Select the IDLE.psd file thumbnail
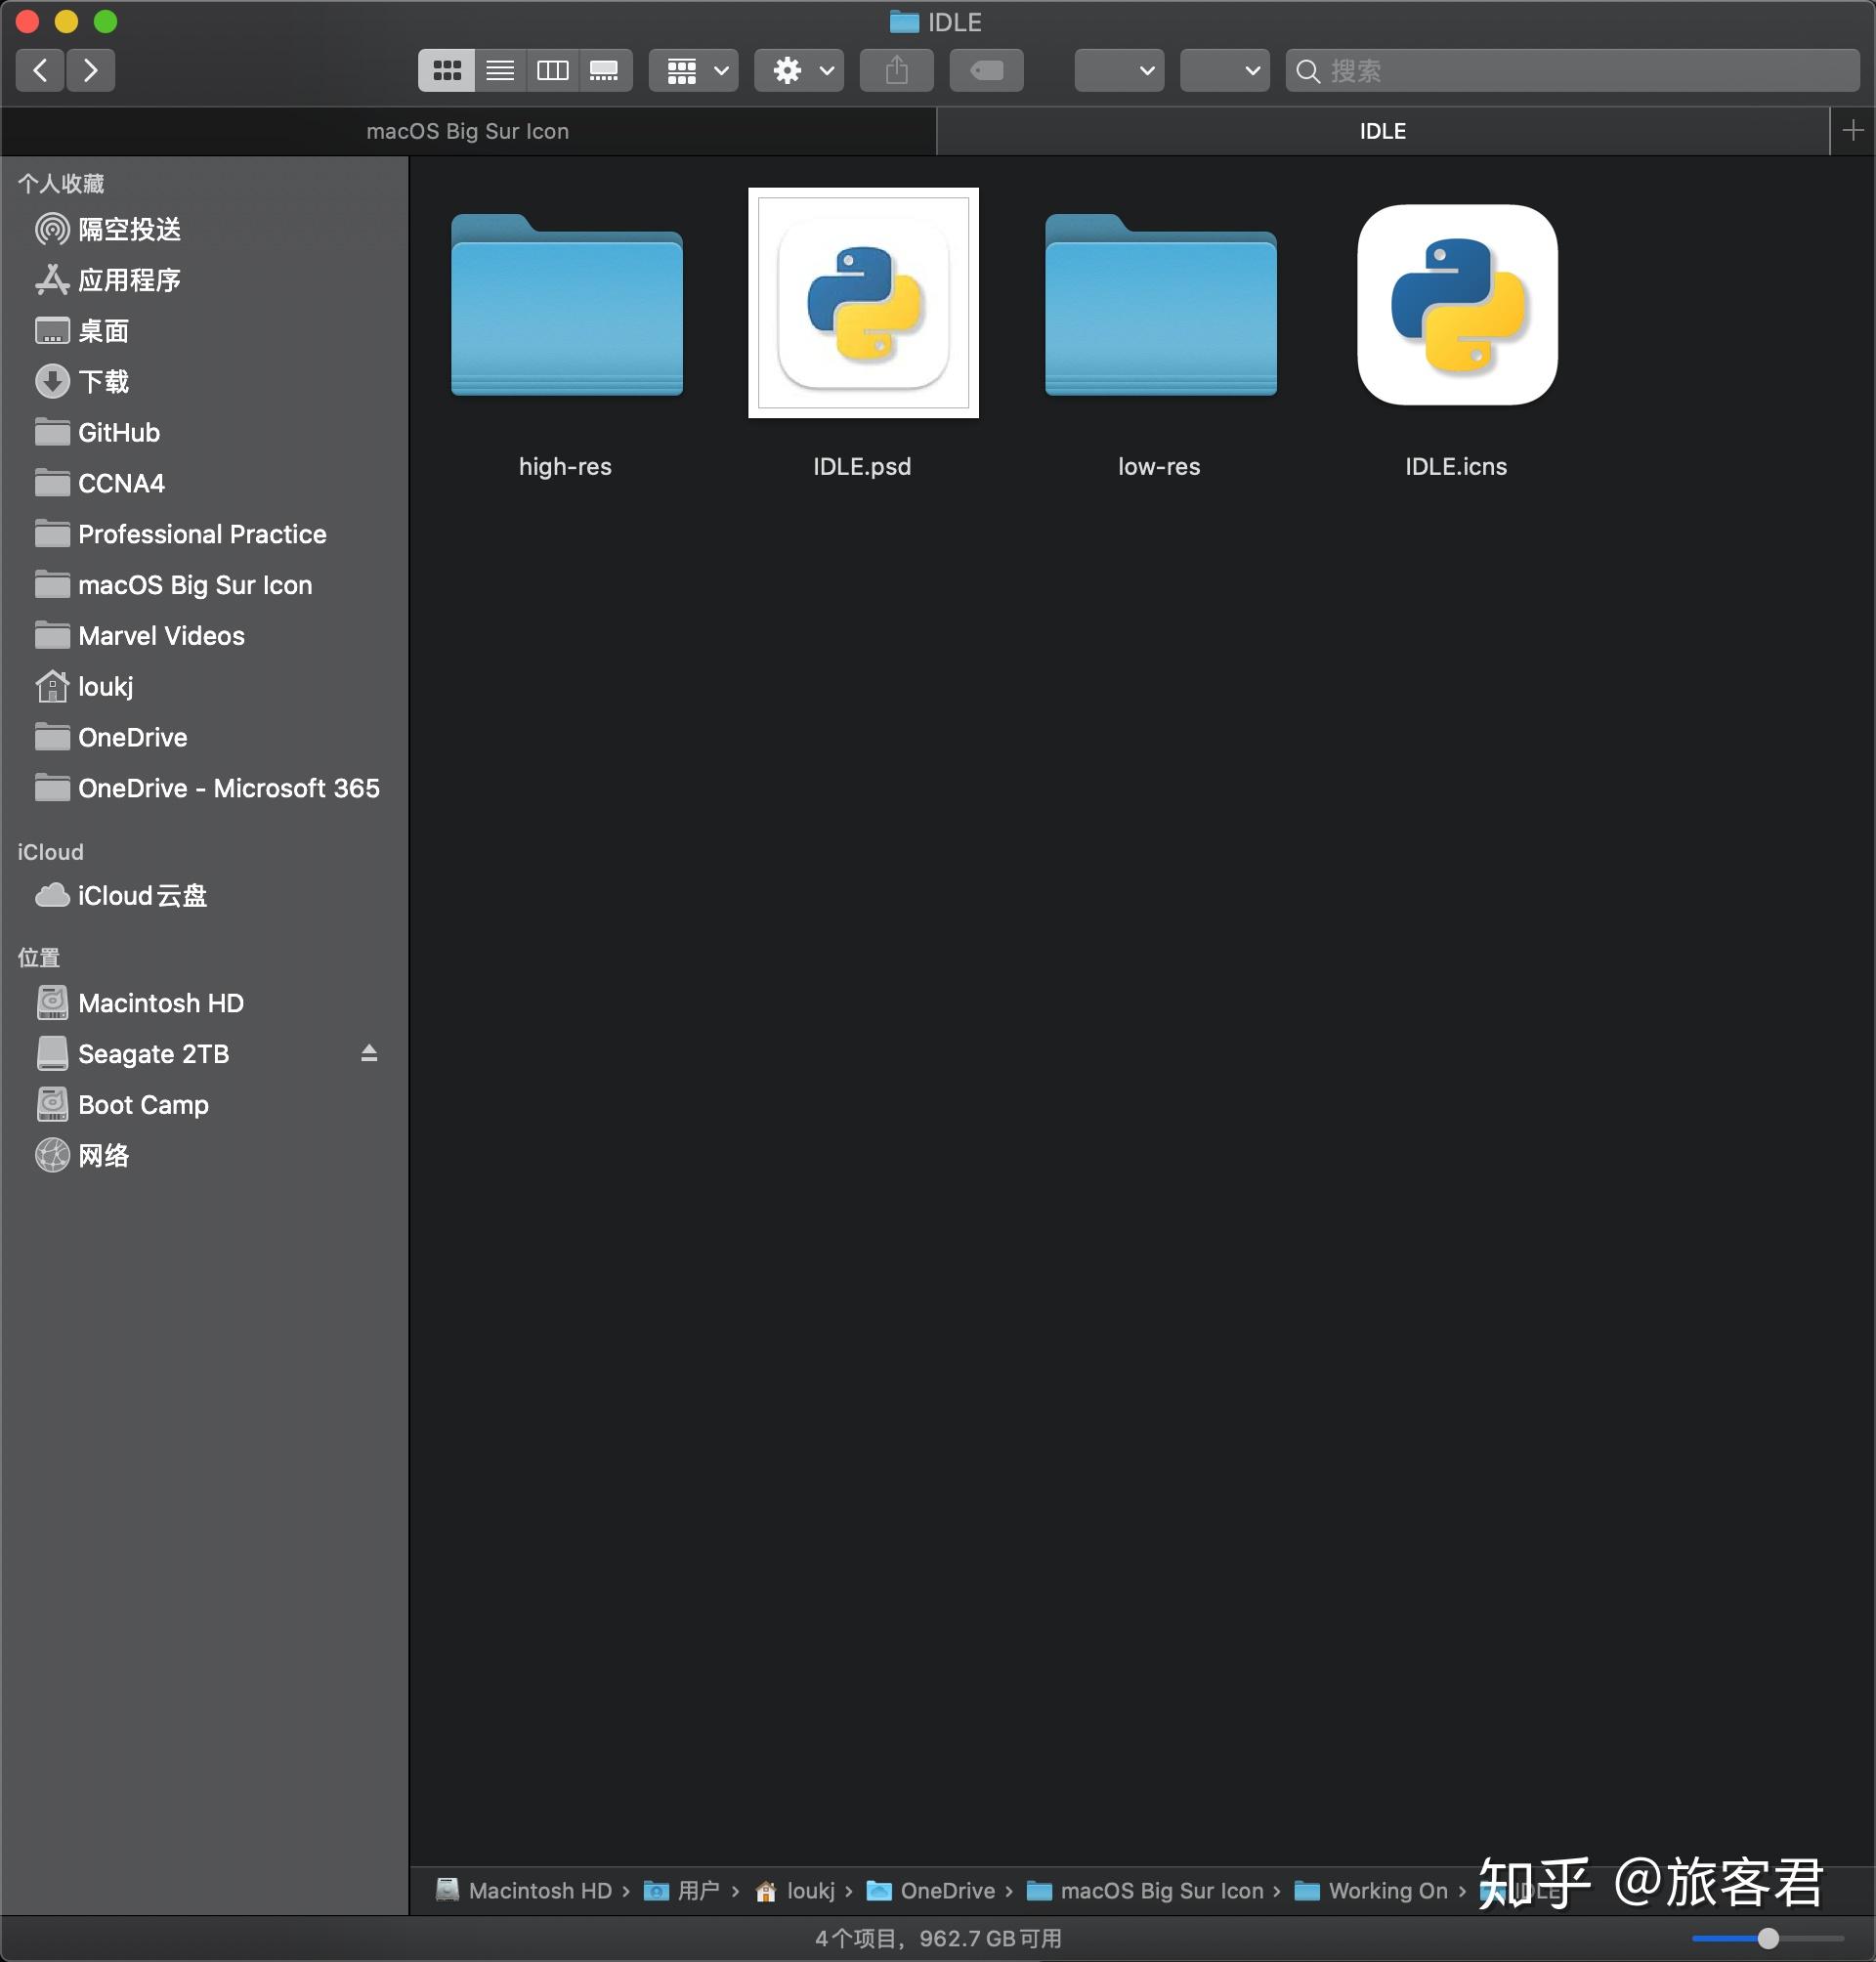This screenshot has width=1876, height=1962. coord(863,303)
